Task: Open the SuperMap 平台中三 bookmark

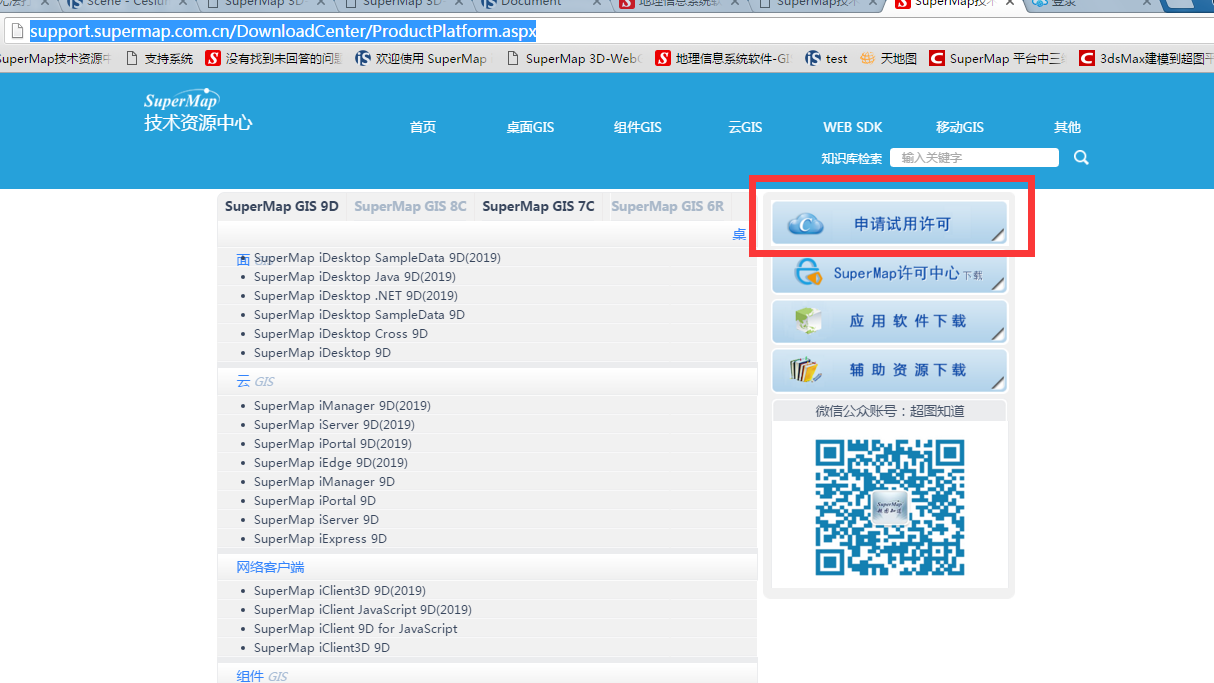Action: (x=997, y=59)
